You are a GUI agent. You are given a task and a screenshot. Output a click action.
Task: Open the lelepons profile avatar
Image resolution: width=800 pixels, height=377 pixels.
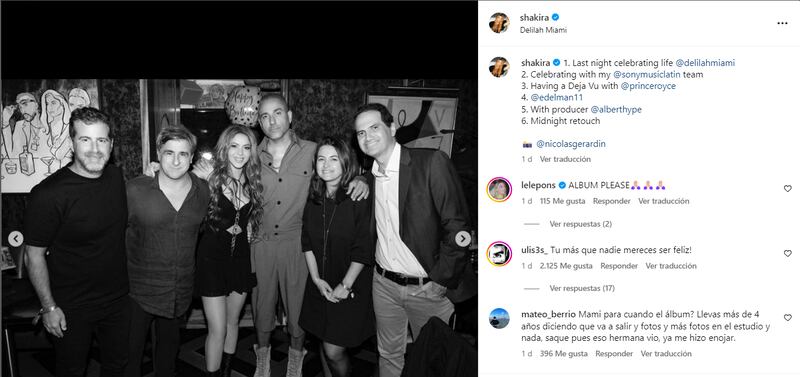pos(499,190)
